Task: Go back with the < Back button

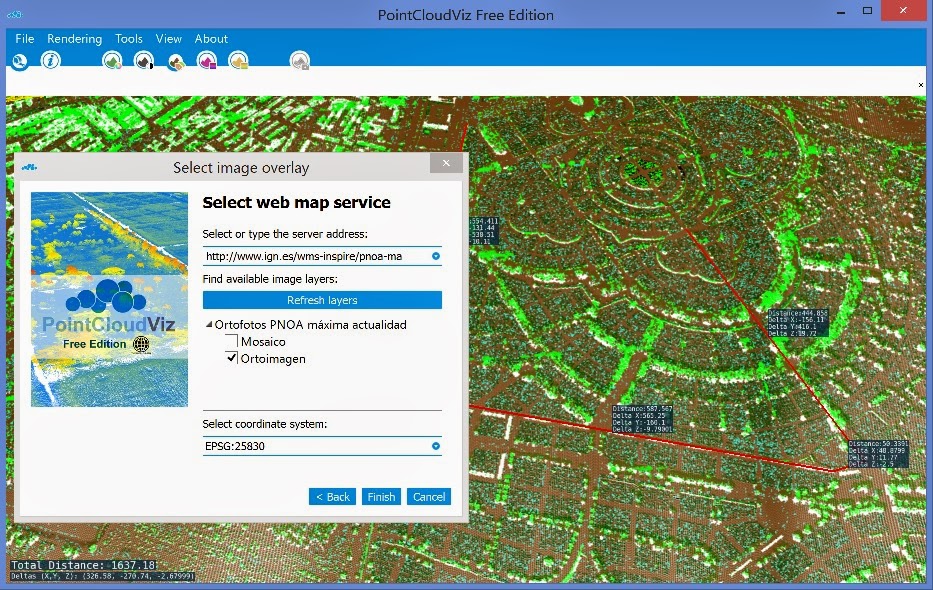Action: pos(333,497)
